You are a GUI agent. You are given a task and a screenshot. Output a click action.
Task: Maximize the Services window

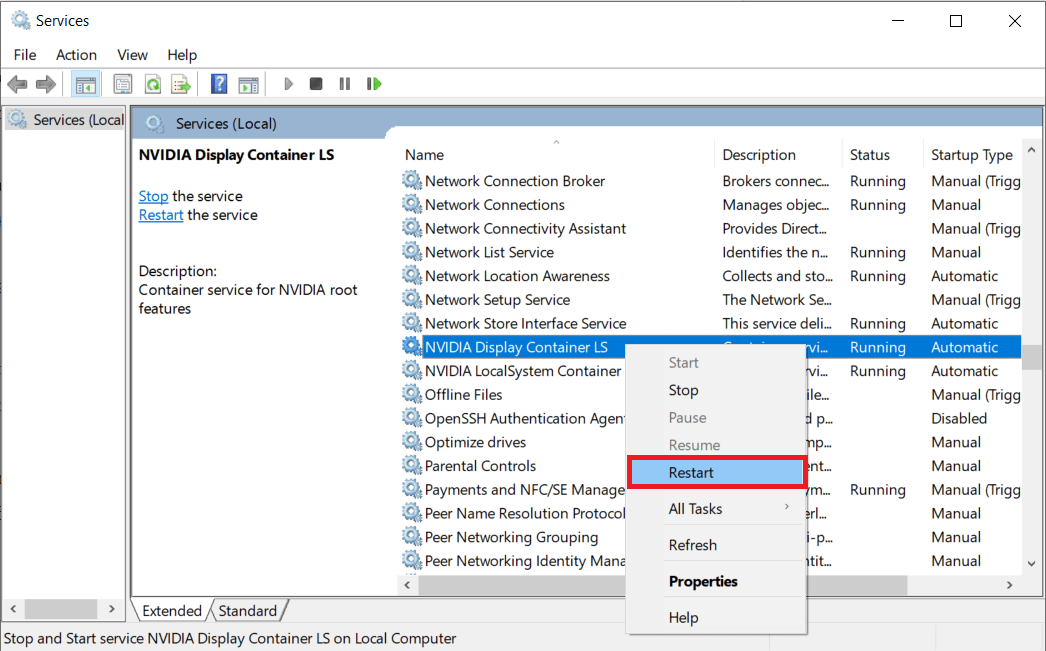(x=956, y=21)
